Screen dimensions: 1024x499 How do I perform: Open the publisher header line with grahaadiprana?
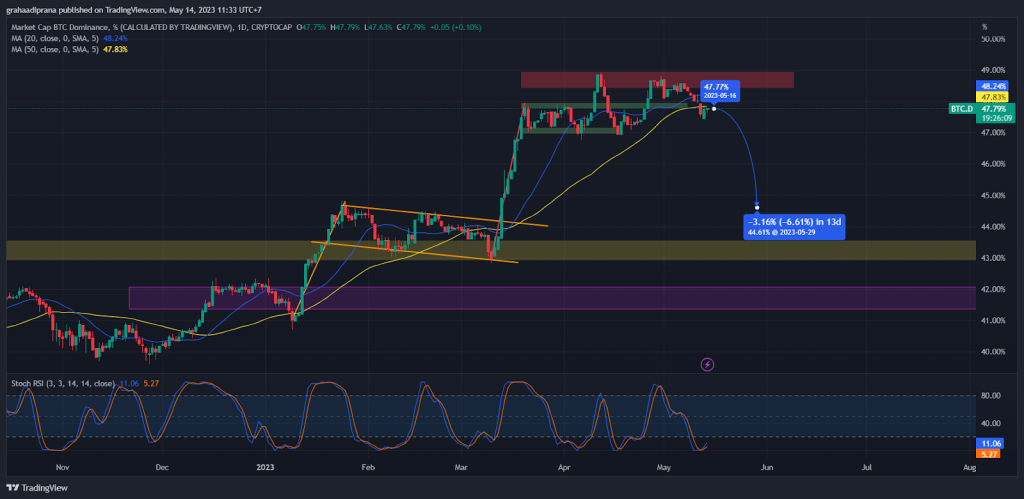[133, 9]
